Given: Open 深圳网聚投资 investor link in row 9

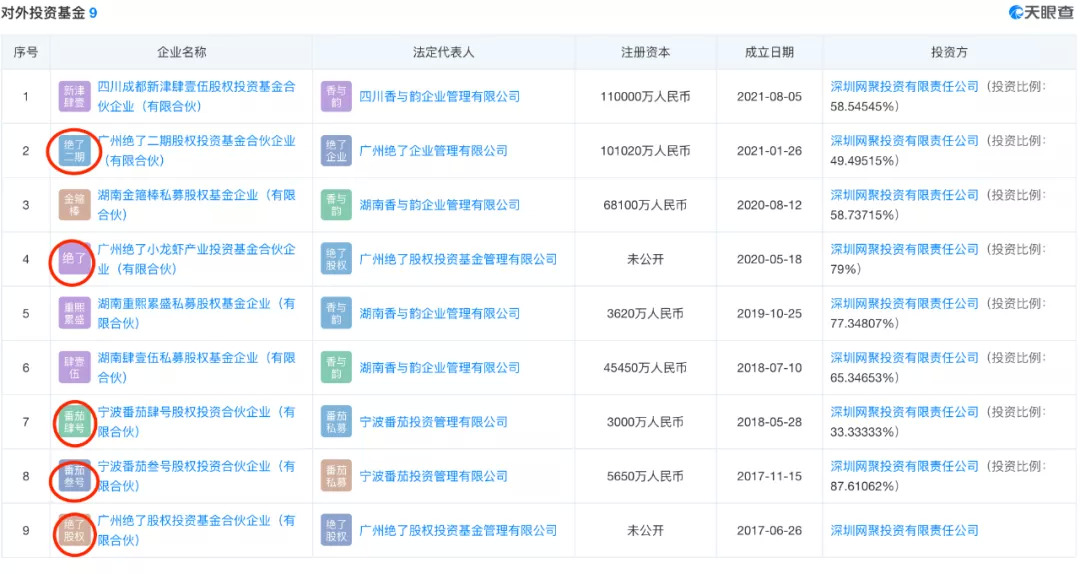Looking at the screenshot, I should coord(904,530).
